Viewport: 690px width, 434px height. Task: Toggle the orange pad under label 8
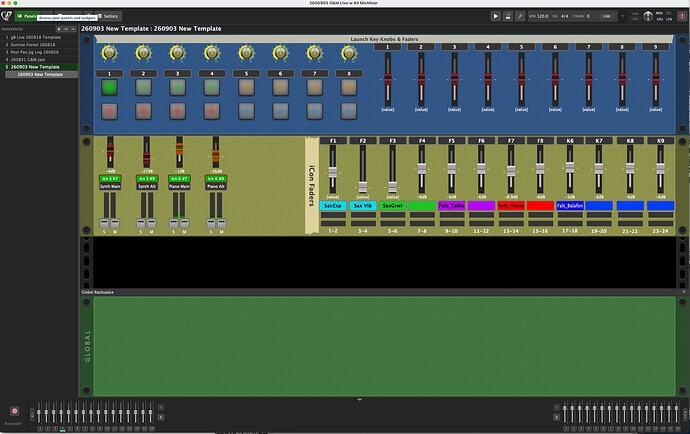pos(349,87)
